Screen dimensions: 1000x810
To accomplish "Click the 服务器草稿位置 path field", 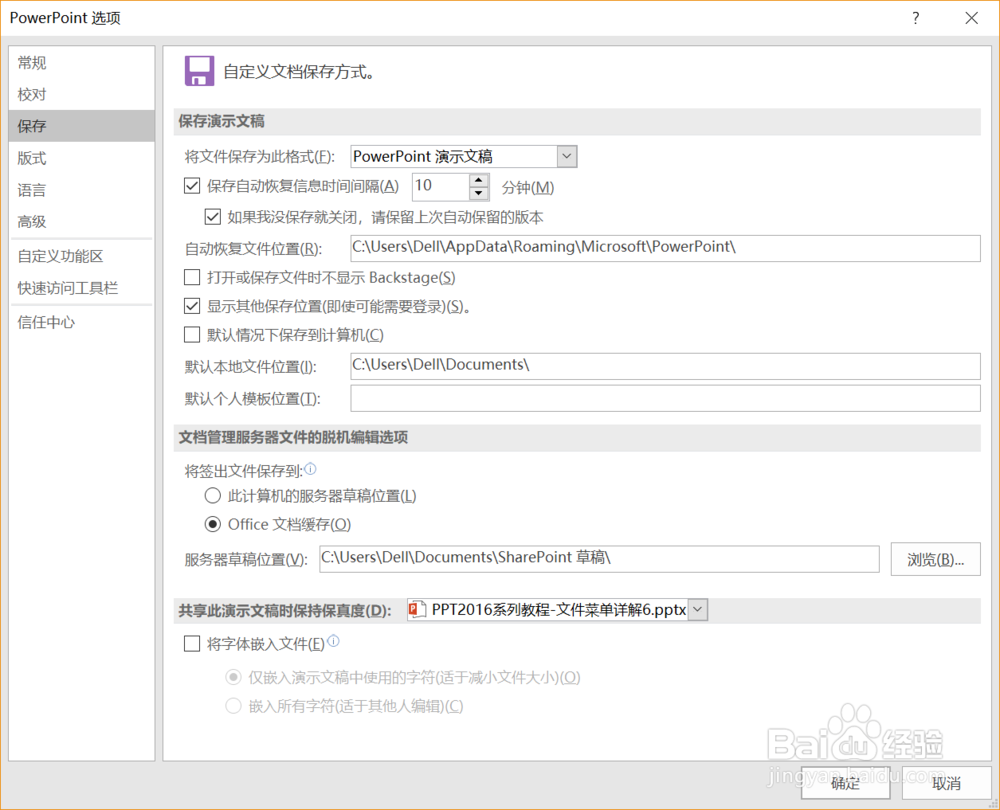I will point(599,559).
